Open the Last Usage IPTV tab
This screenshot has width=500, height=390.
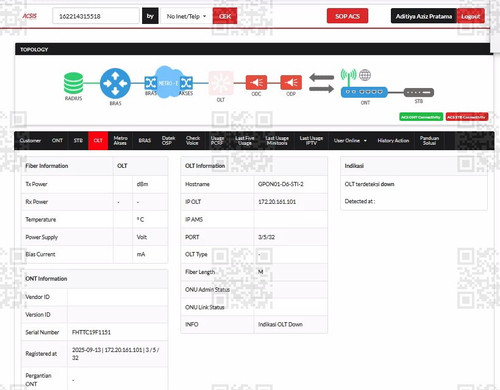(x=311, y=141)
